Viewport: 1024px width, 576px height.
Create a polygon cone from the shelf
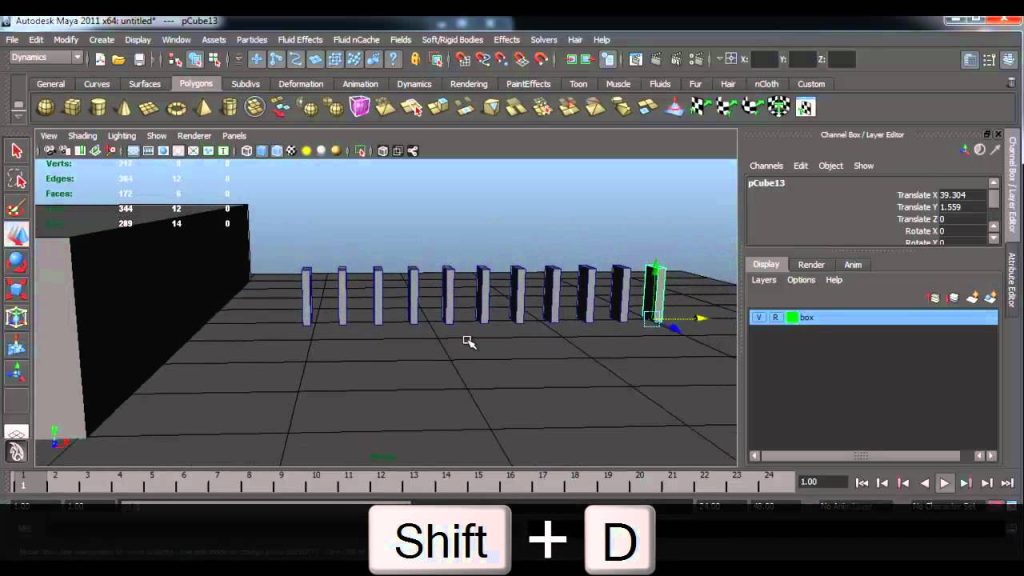[x=124, y=107]
